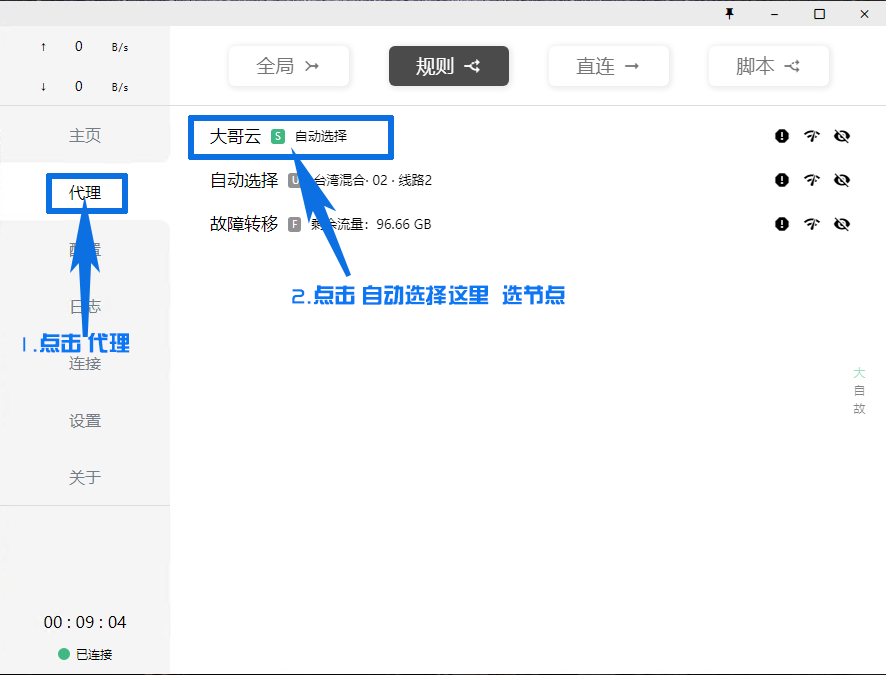
Task: Run latency test for 故障转移 group
Action: 812,224
